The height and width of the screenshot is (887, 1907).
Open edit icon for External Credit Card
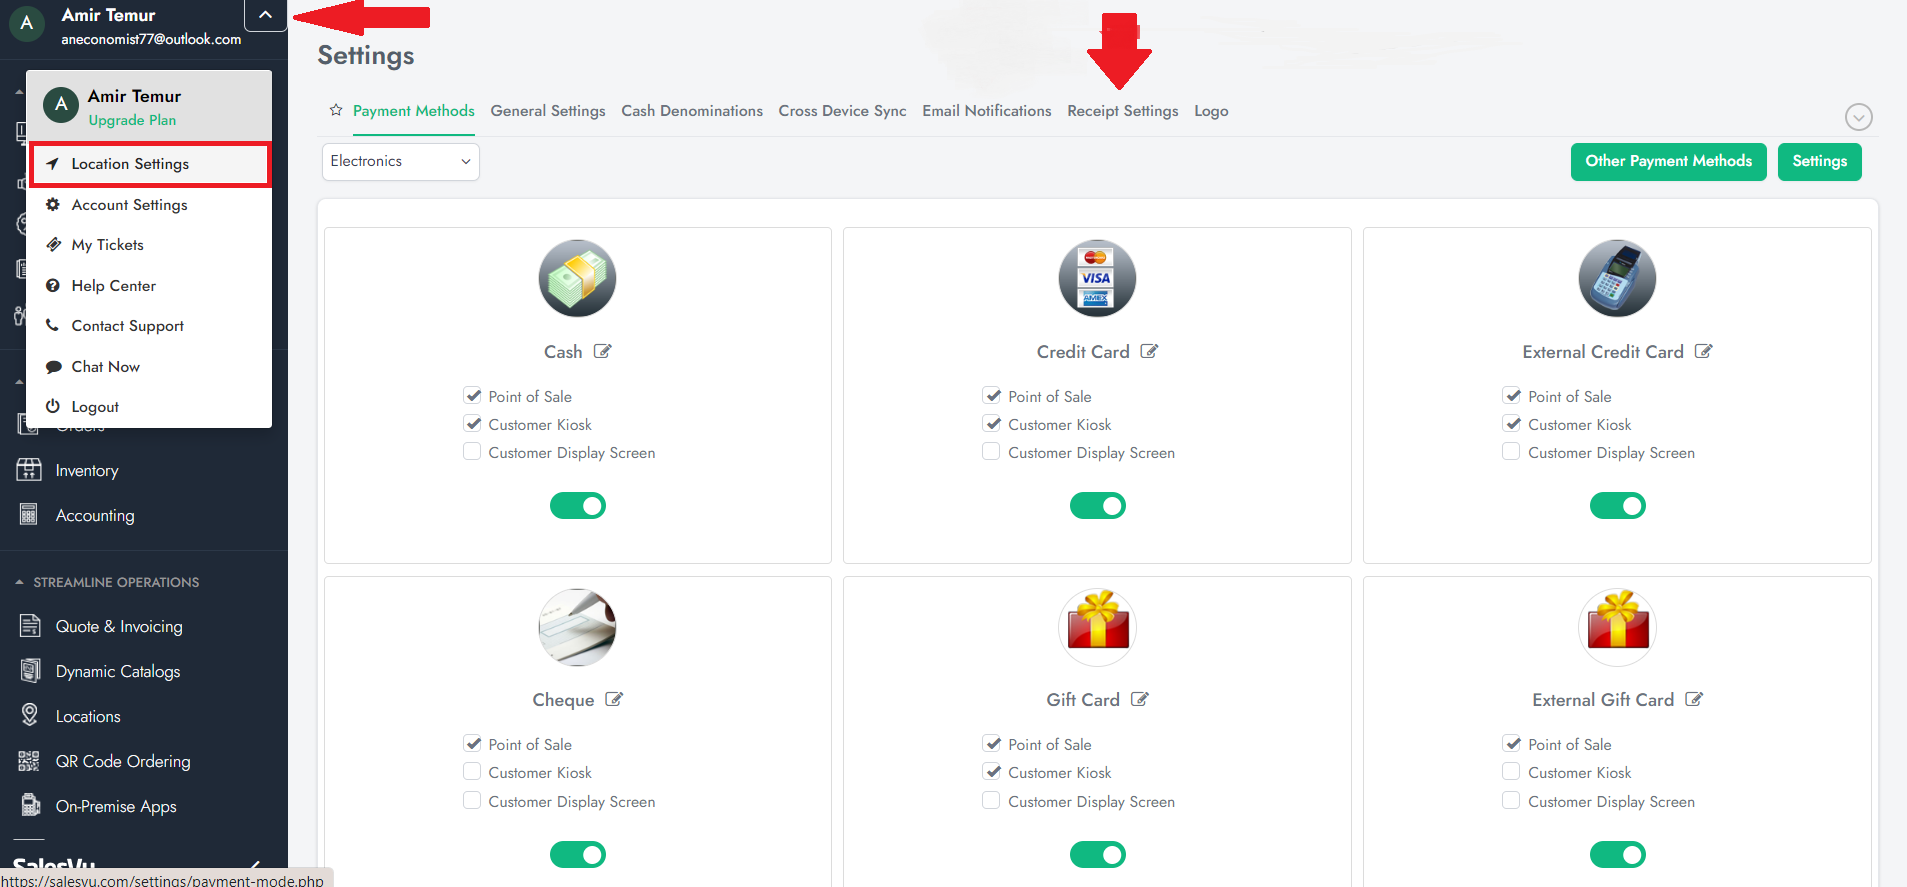click(x=1703, y=351)
